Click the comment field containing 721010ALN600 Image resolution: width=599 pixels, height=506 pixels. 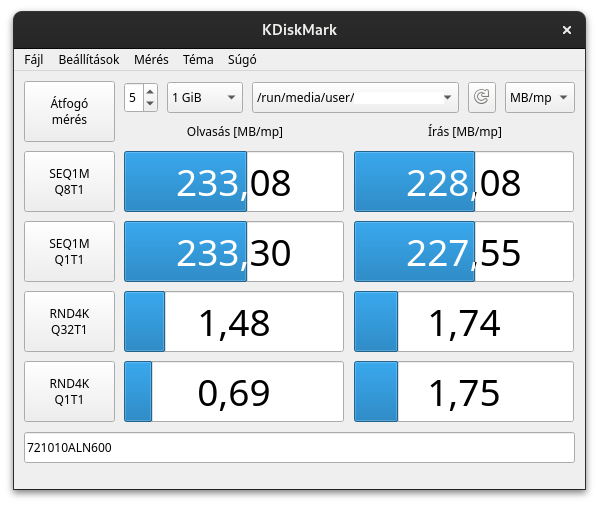(x=299, y=447)
